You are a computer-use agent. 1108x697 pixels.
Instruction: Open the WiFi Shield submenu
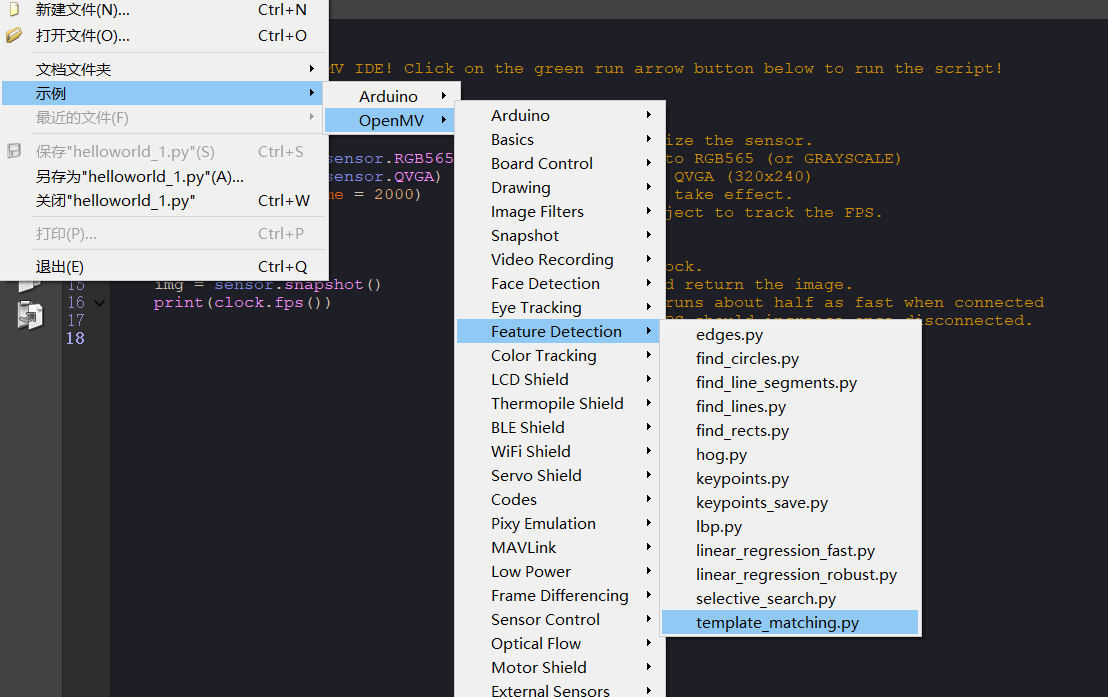click(558, 452)
